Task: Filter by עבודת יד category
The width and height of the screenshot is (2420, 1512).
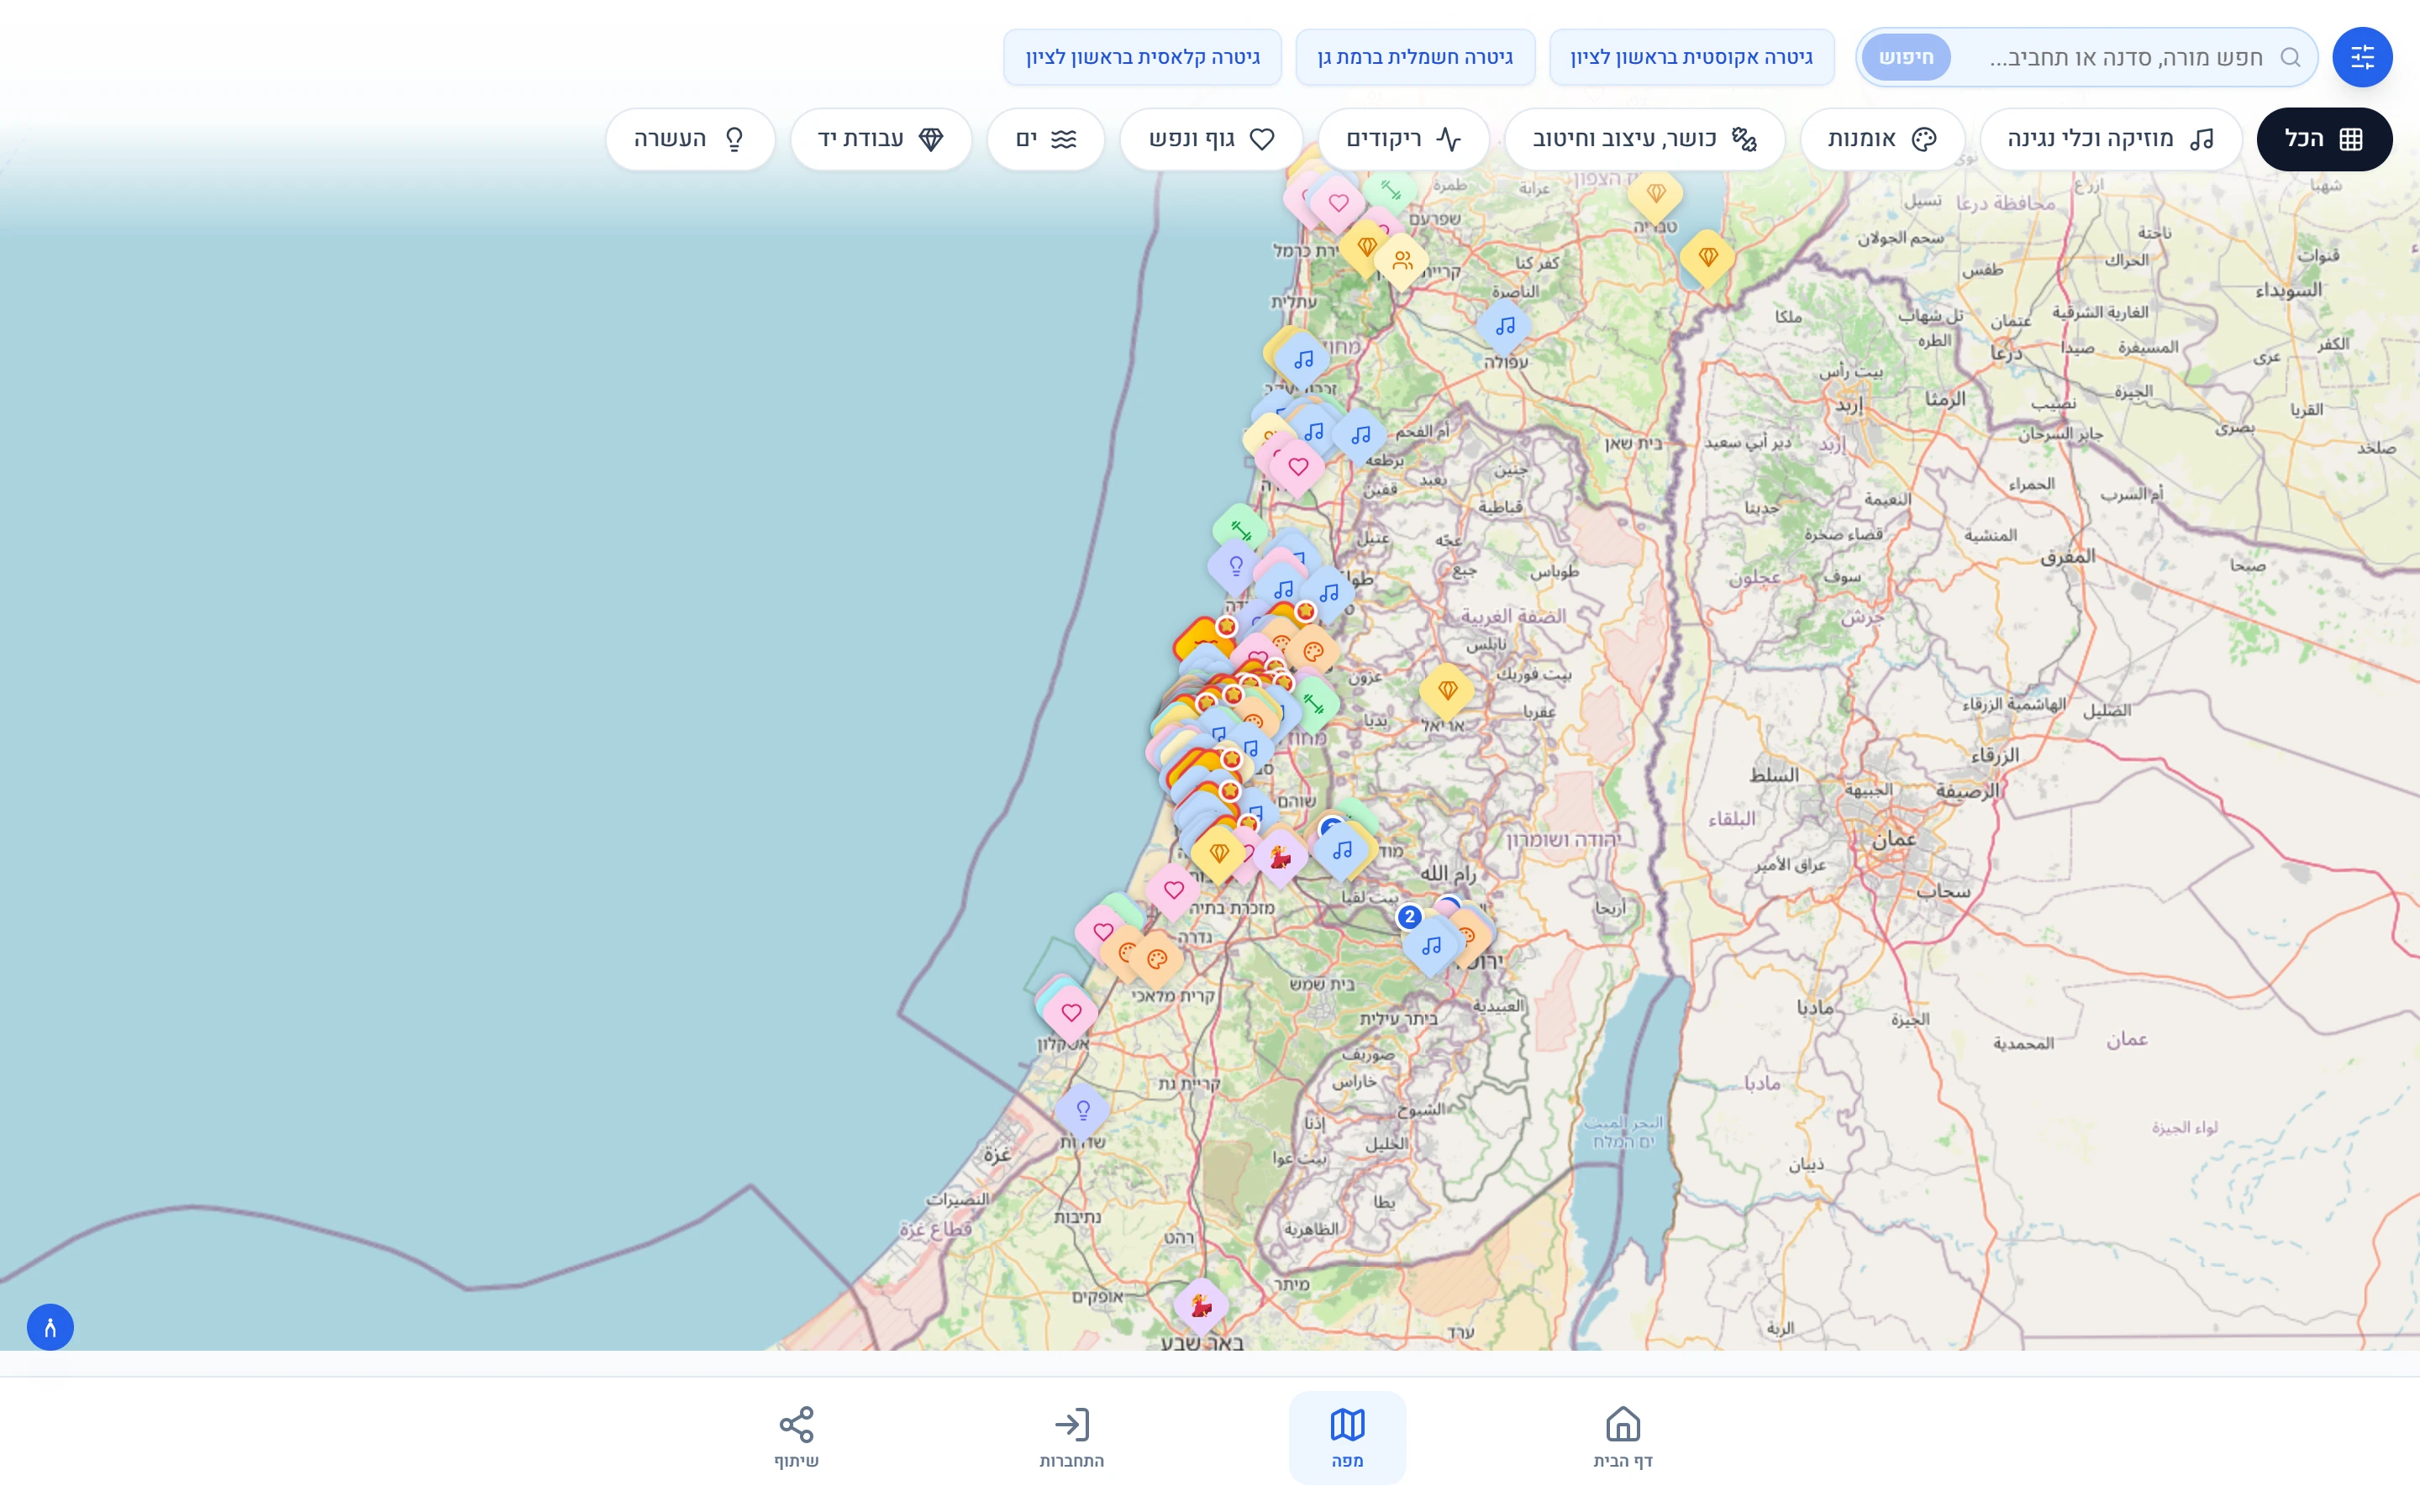Action: 880,139
